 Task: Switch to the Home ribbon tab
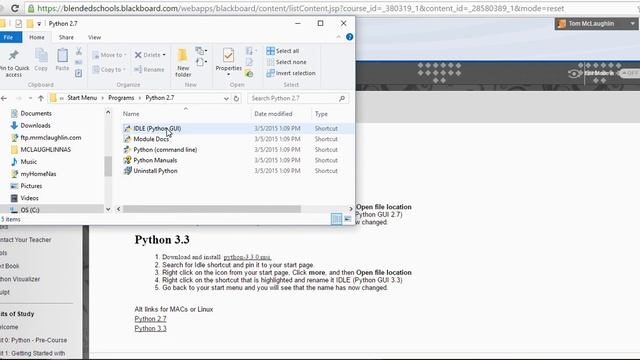pos(37,37)
